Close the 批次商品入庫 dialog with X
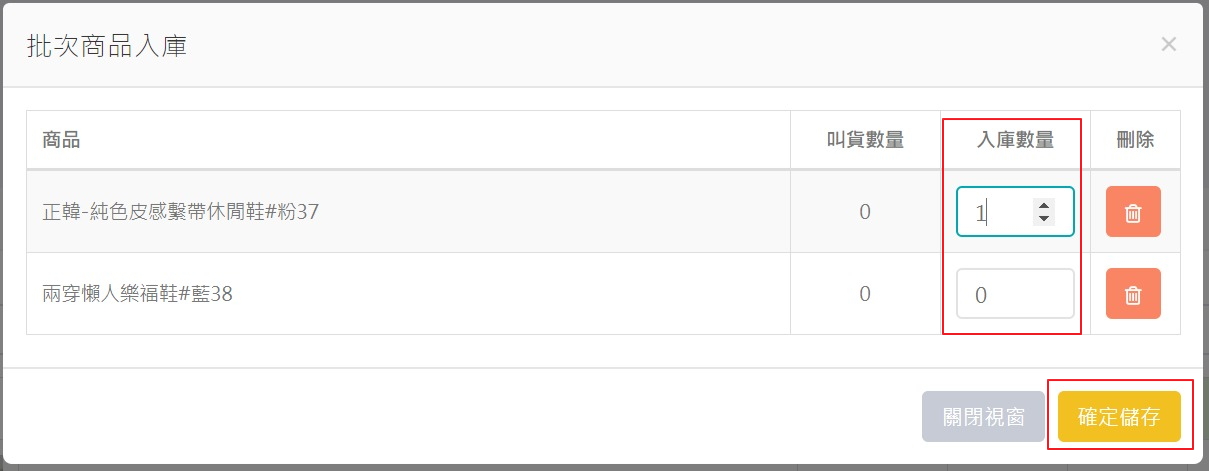This screenshot has width=1209, height=471. pyautogui.click(x=1168, y=44)
